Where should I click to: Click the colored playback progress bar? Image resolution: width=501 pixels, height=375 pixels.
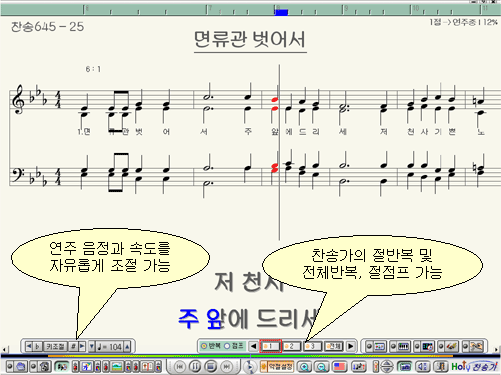[250, 356]
